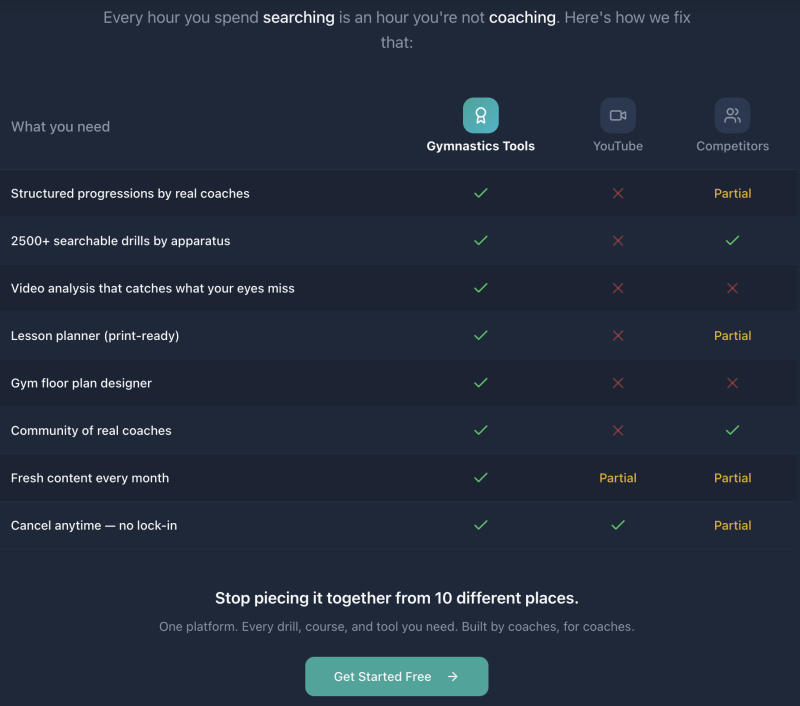Click YouTube checkmark for cancel anytime
This screenshot has width=800, height=706.
(x=618, y=525)
